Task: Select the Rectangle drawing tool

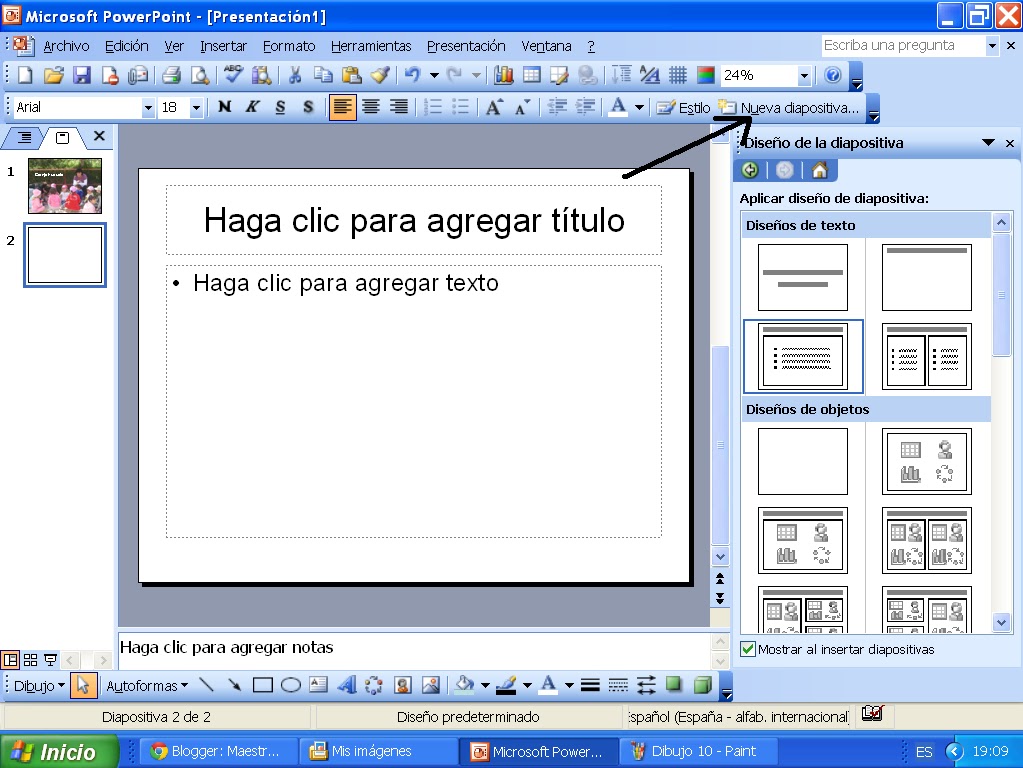Action: pyautogui.click(x=262, y=686)
